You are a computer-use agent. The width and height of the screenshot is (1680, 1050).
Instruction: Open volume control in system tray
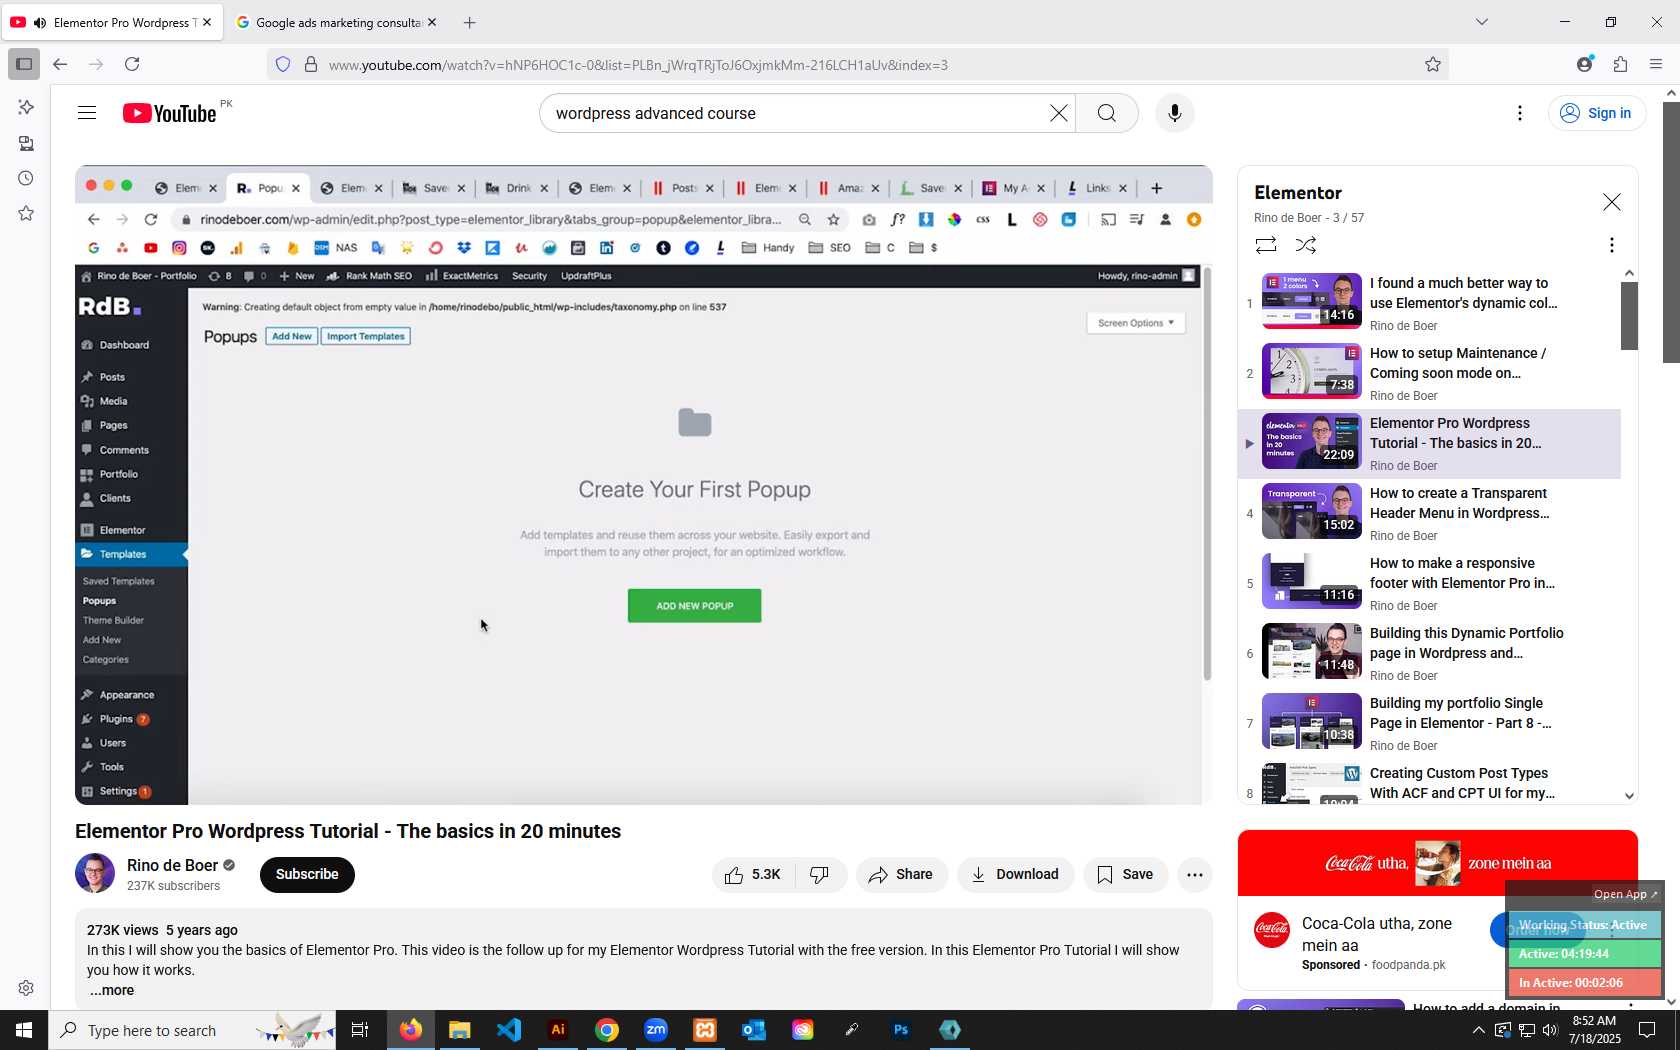pos(1550,1030)
